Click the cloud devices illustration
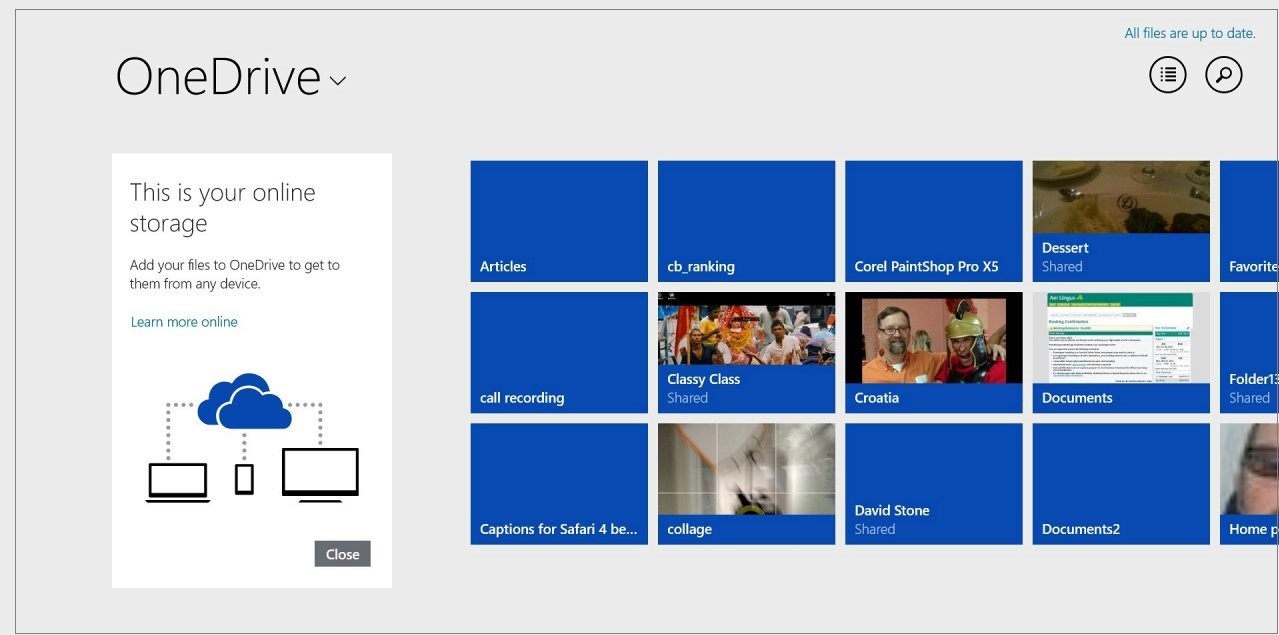The height and width of the screenshot is (635, 1279). click(x=252, y=437)
